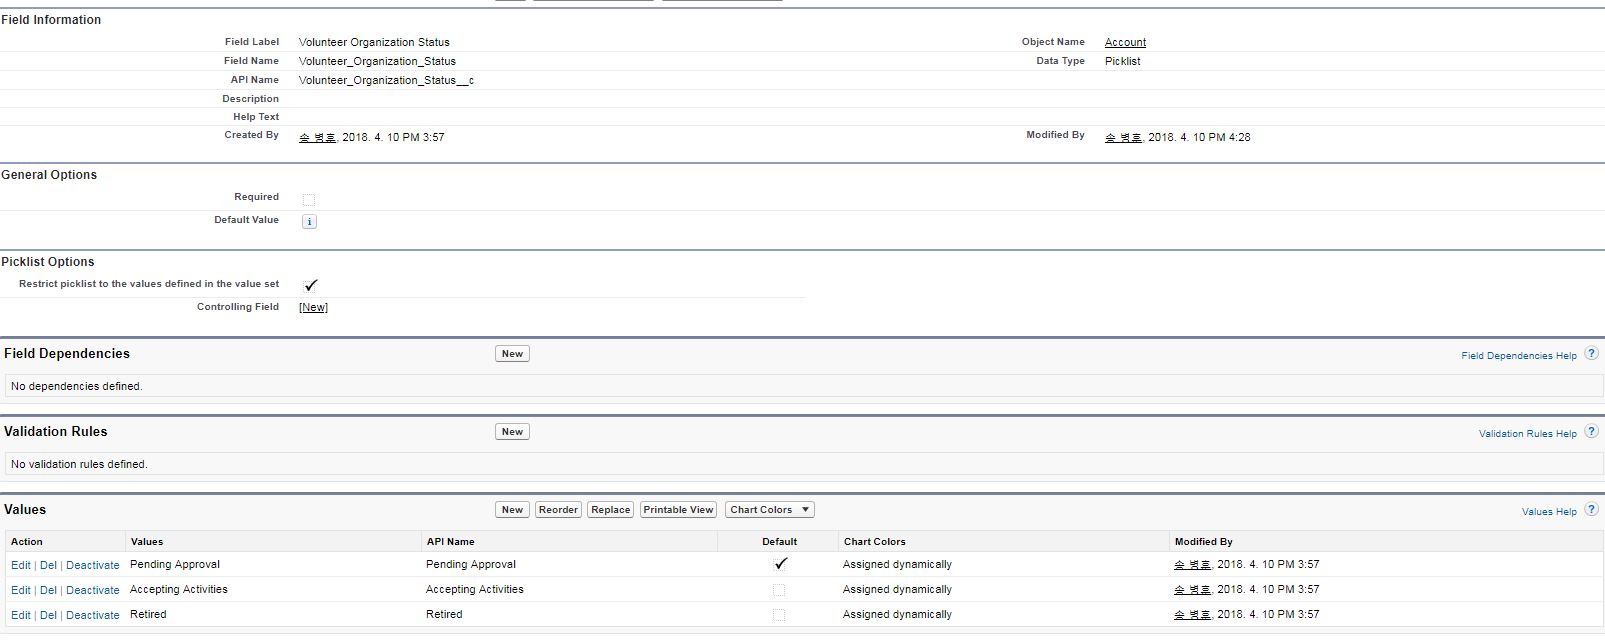Edit the Pending Approval value

point(20,565)
